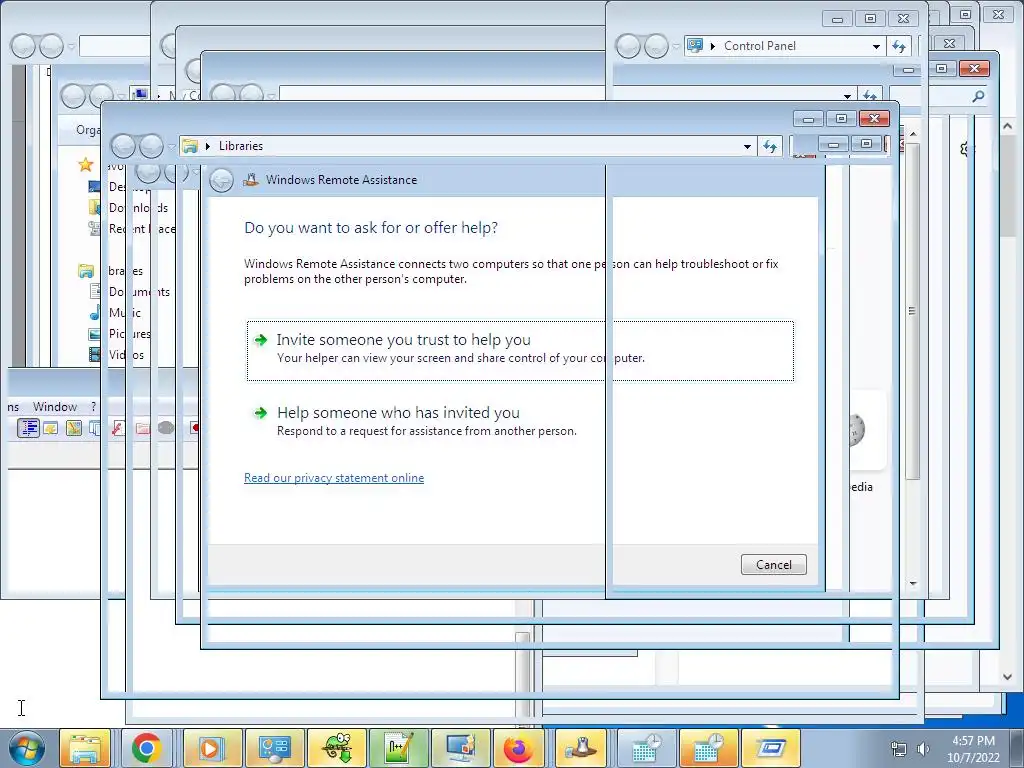Click the Libraries window forward button
Image resolution: width=1024 pixels, height=768 pixels.
coord(151,146)
